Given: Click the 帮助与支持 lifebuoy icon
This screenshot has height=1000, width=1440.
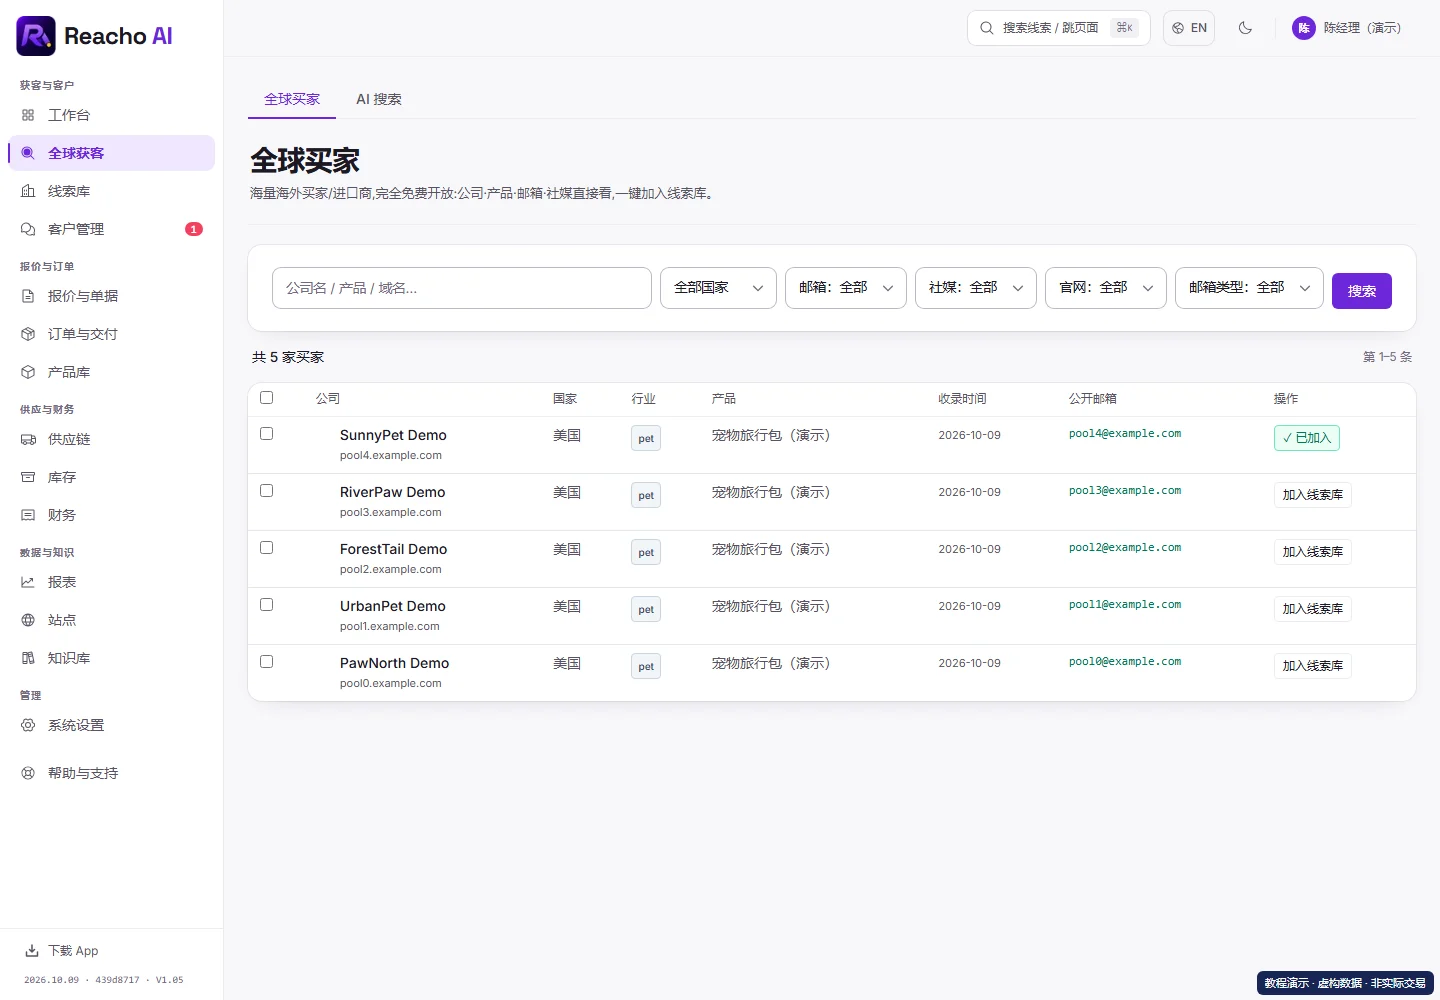Looking at the screenshot, I should pos(28,773).
